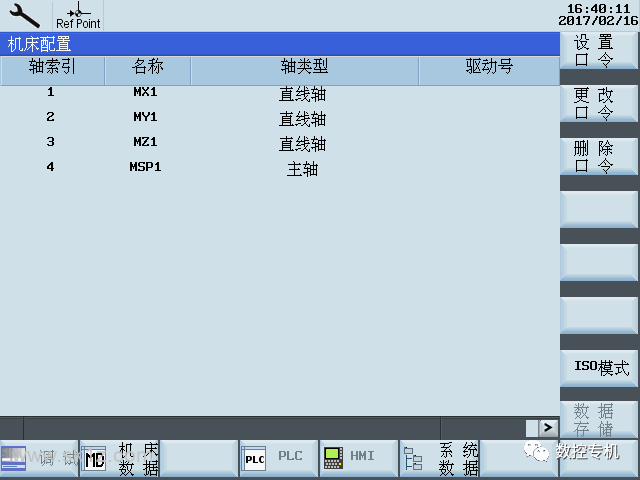This screenshot has height=480, width=640.
Task: Select the MZ1 axis name cell
Action: click(145, 142)
